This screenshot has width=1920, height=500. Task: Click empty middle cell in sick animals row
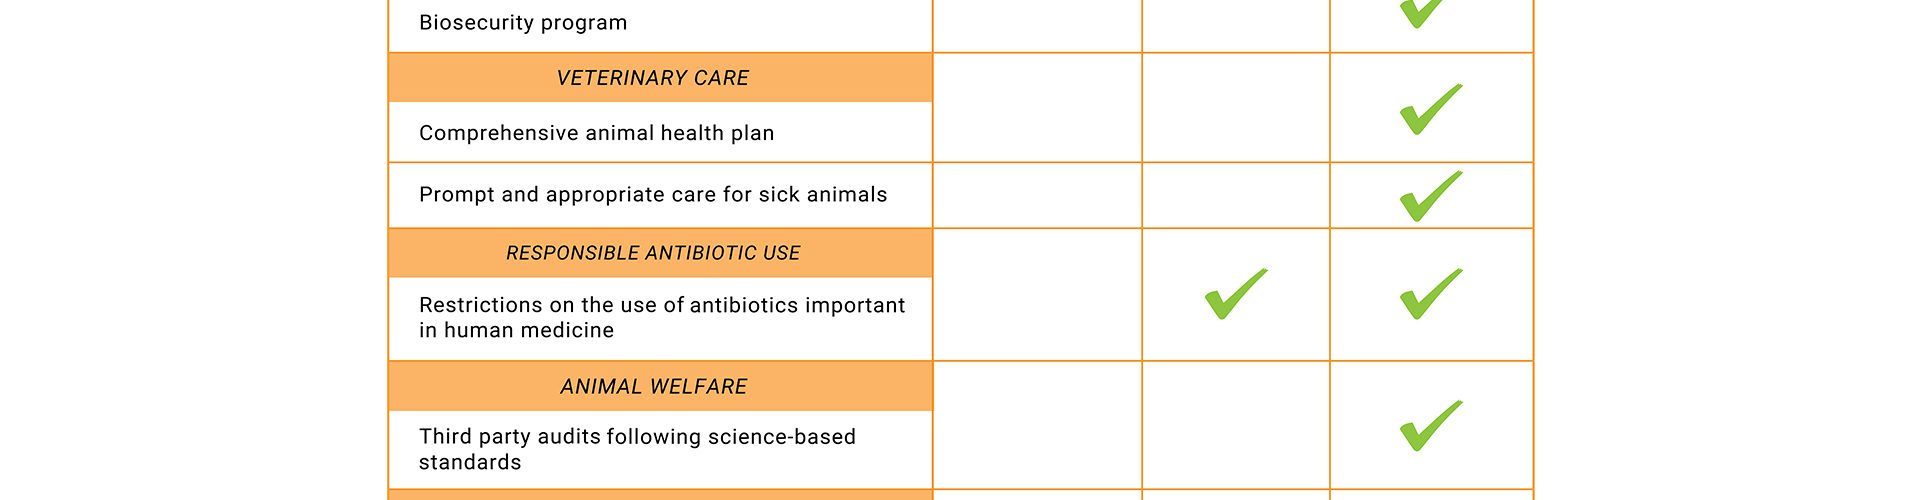[x=1235, y=196]
